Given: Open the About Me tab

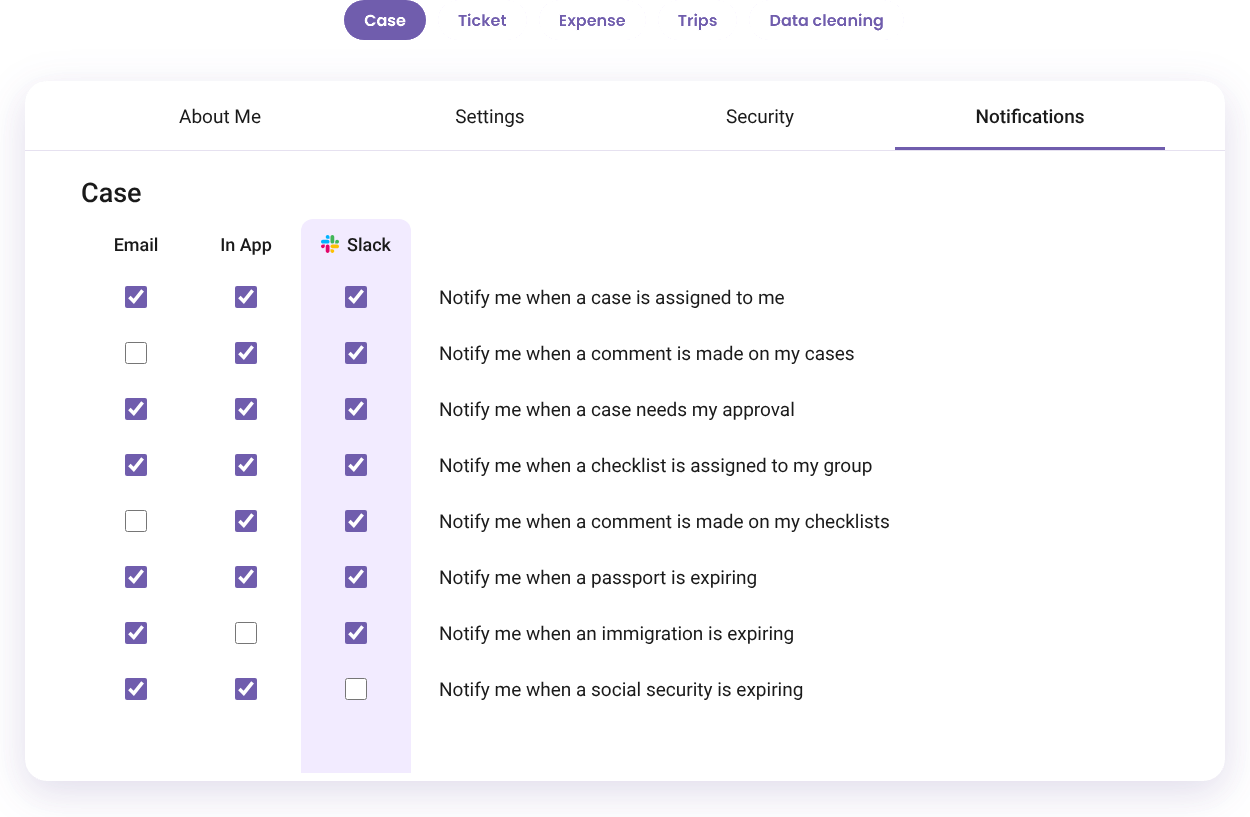Looking at the screenshot, I should click(220, 117).
